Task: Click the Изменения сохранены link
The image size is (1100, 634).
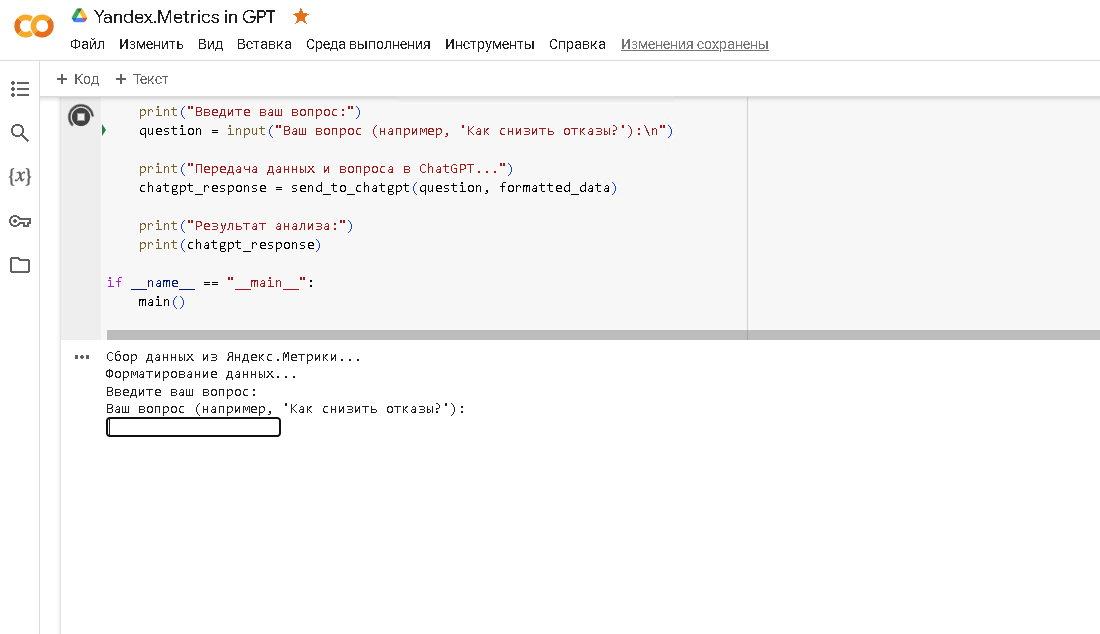Action: [695, 44]
